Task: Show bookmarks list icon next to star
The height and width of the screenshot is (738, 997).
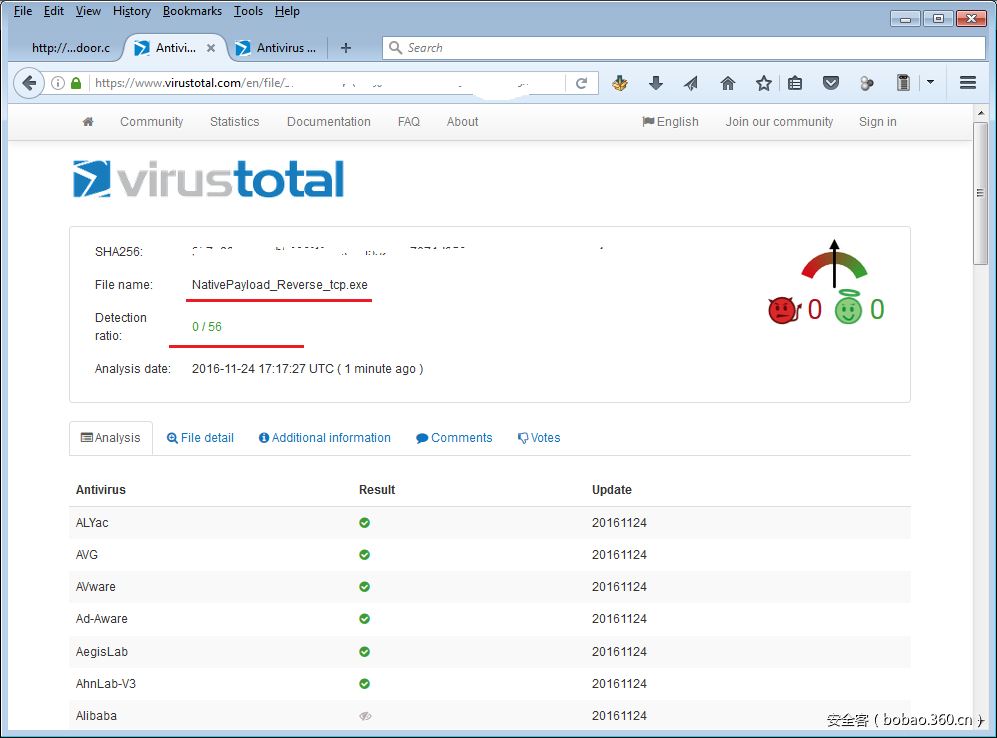Action: [x=795, y=83]
